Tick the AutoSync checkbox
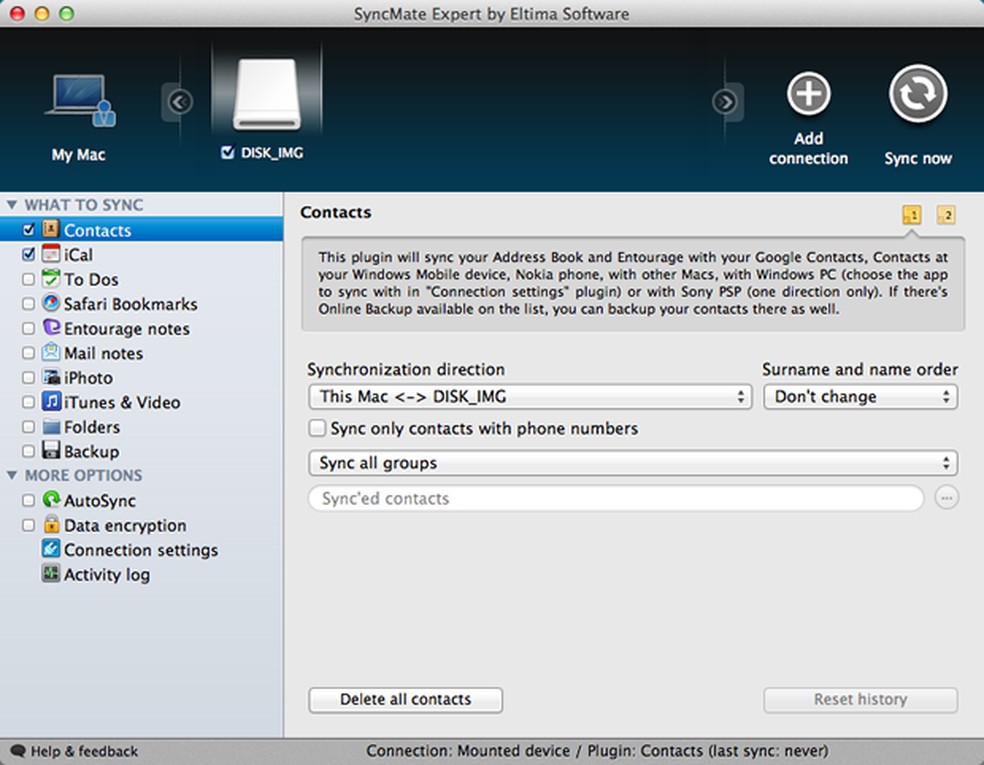Image resolution: width=984 pixels, height=765 pixels. coord(28,501)
